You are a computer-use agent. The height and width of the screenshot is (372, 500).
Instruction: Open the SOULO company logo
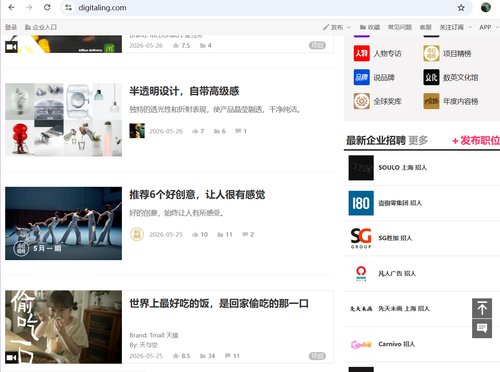click(361, 168)
